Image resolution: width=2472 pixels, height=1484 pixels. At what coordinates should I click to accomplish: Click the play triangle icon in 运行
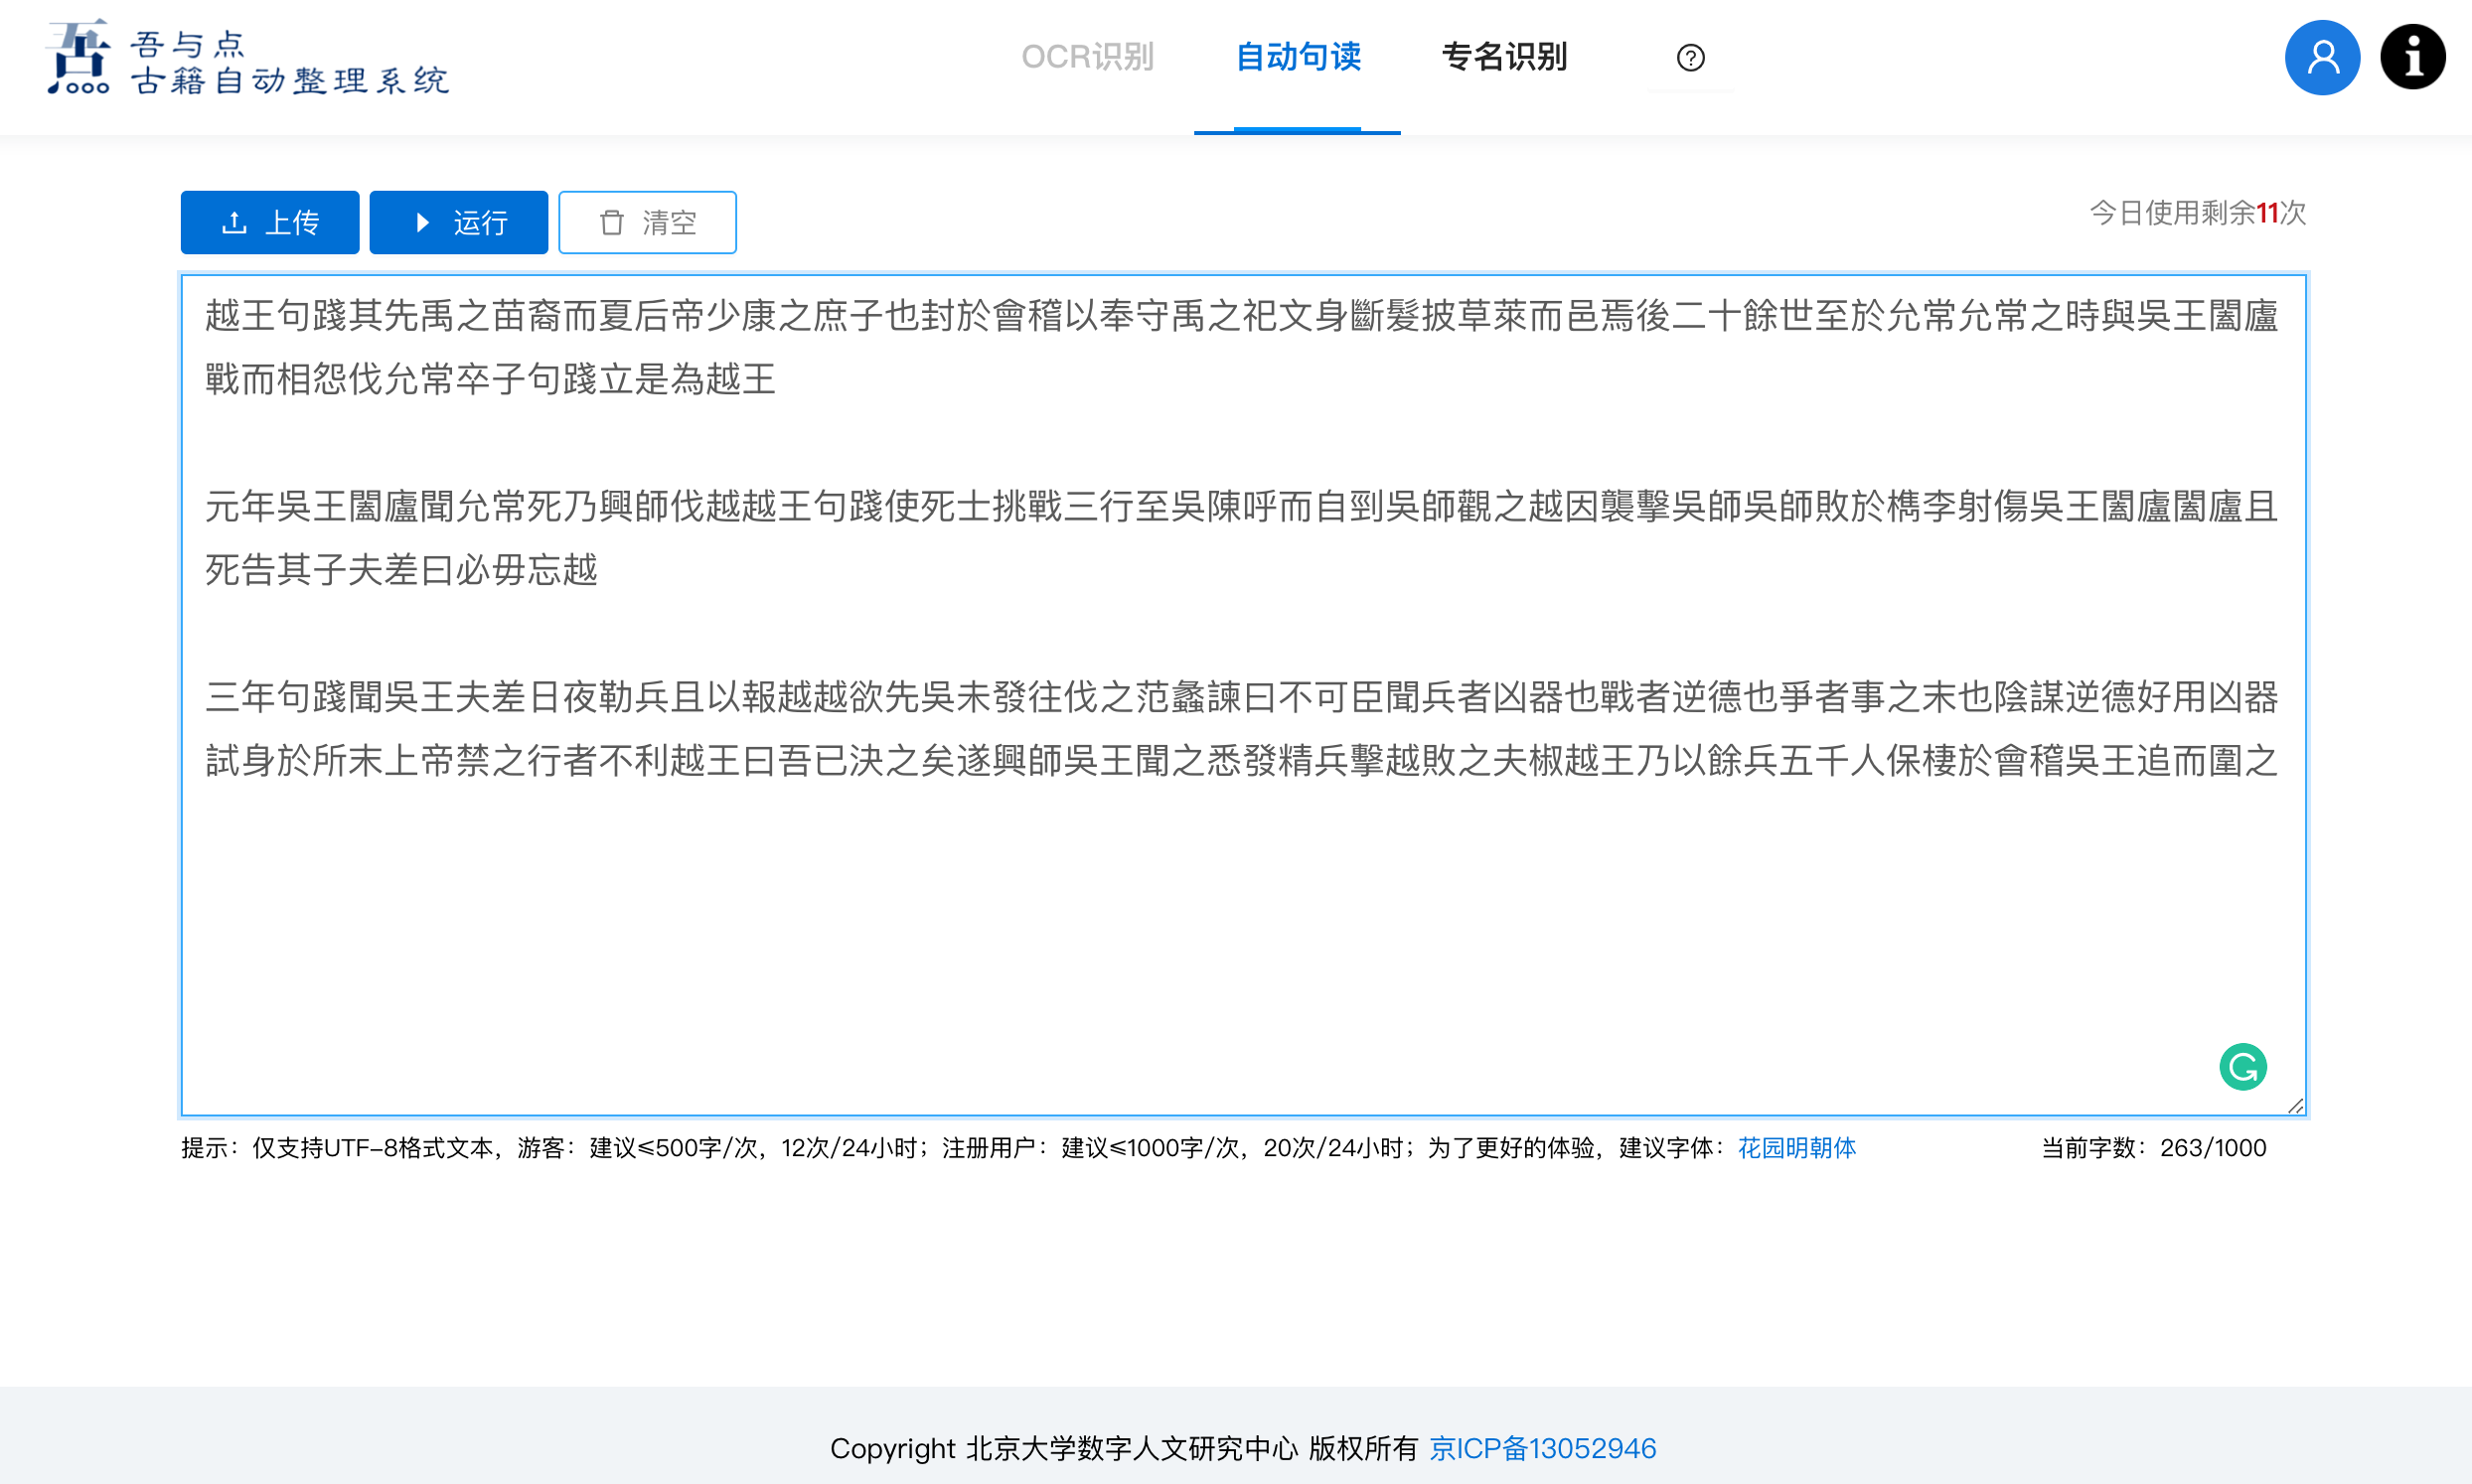point(422,222)
